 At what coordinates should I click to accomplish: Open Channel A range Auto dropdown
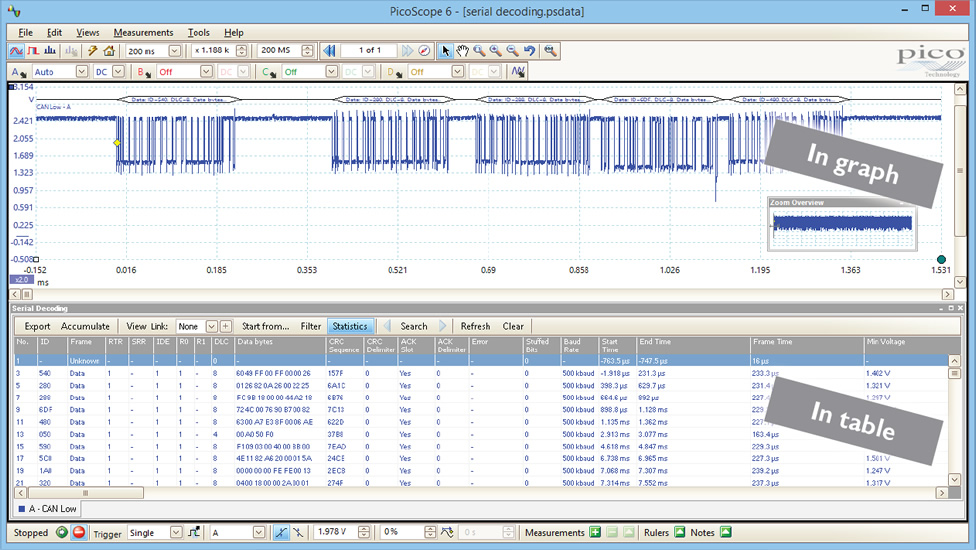(x=82, y=72)
